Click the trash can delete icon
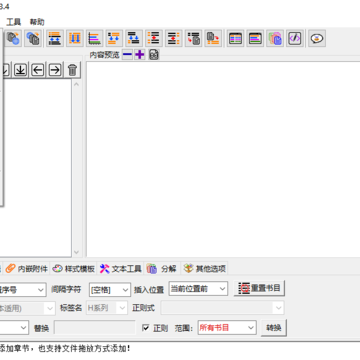The width and height of the screenshot is (360, 360). tap(72, 70)
